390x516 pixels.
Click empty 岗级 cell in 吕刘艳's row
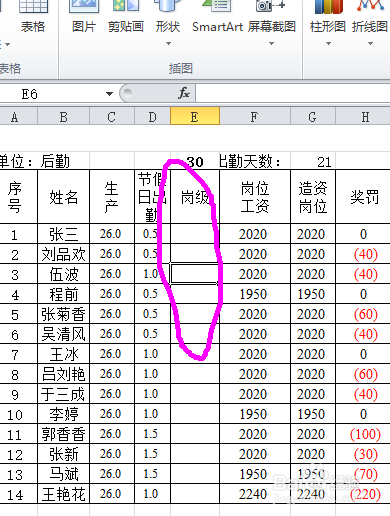[x=195, y=374]
